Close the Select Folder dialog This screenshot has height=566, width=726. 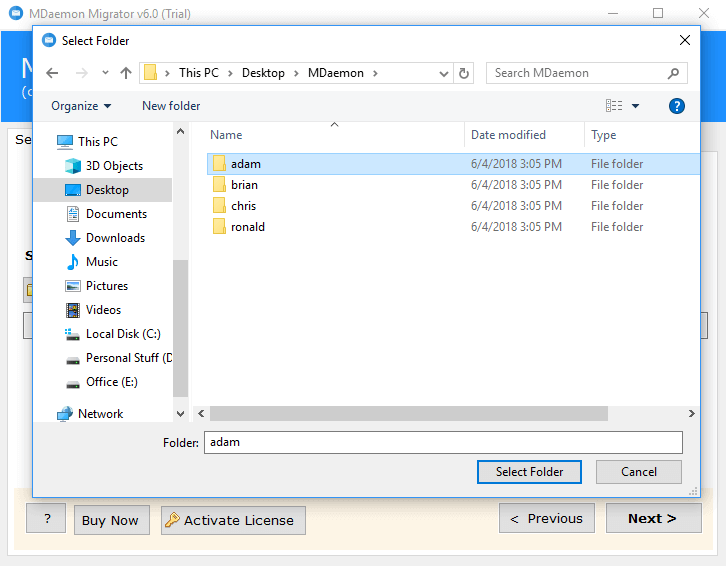pyautogui.click(x=685, y=40)
